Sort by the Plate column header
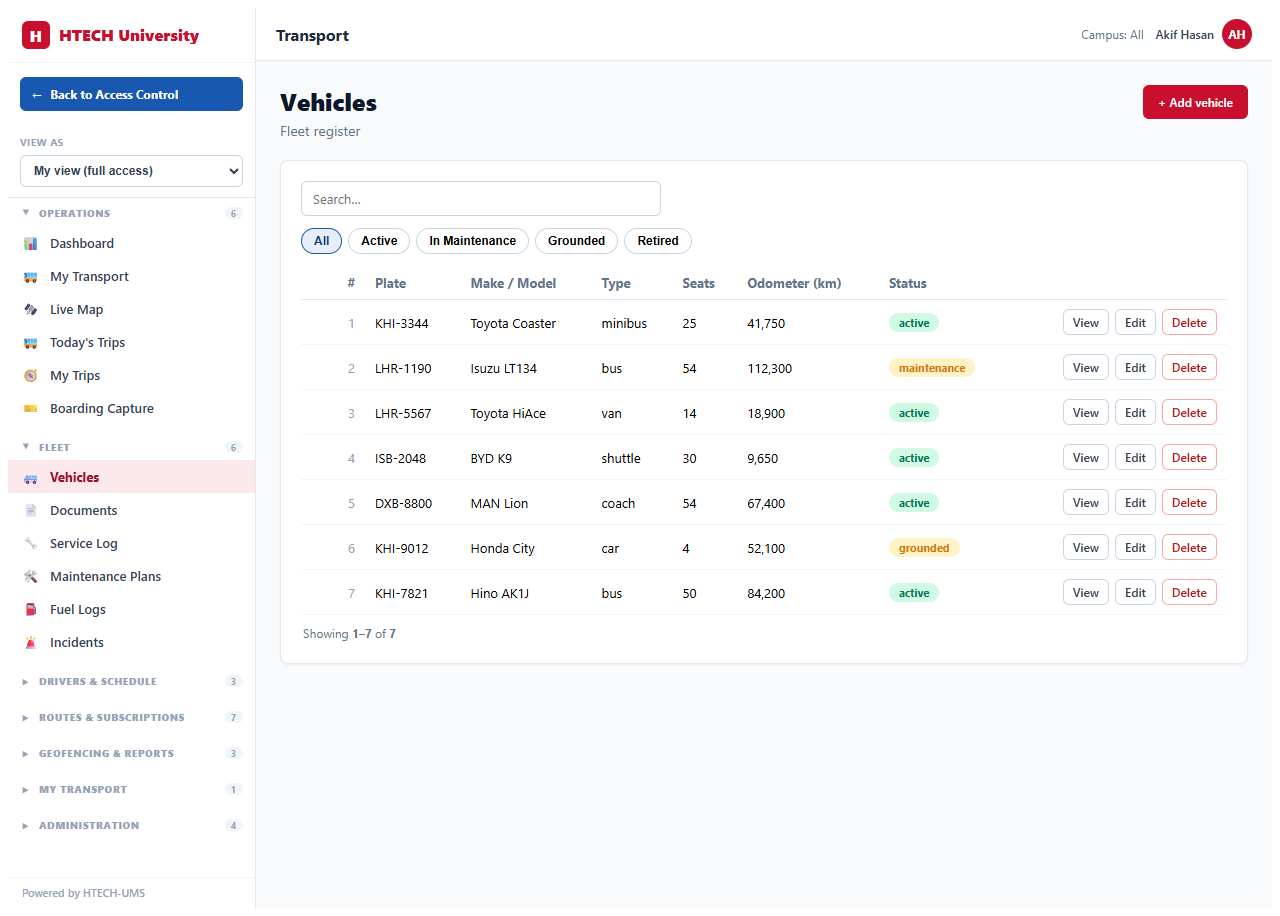The width and height of the screenshot is (1280, 916). [390, 283]
